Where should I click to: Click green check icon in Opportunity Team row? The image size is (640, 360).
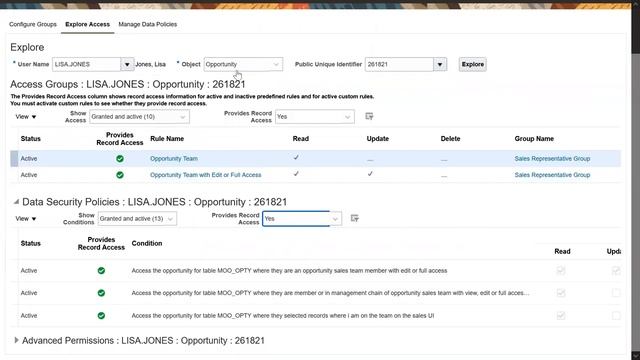coord(120,158)
